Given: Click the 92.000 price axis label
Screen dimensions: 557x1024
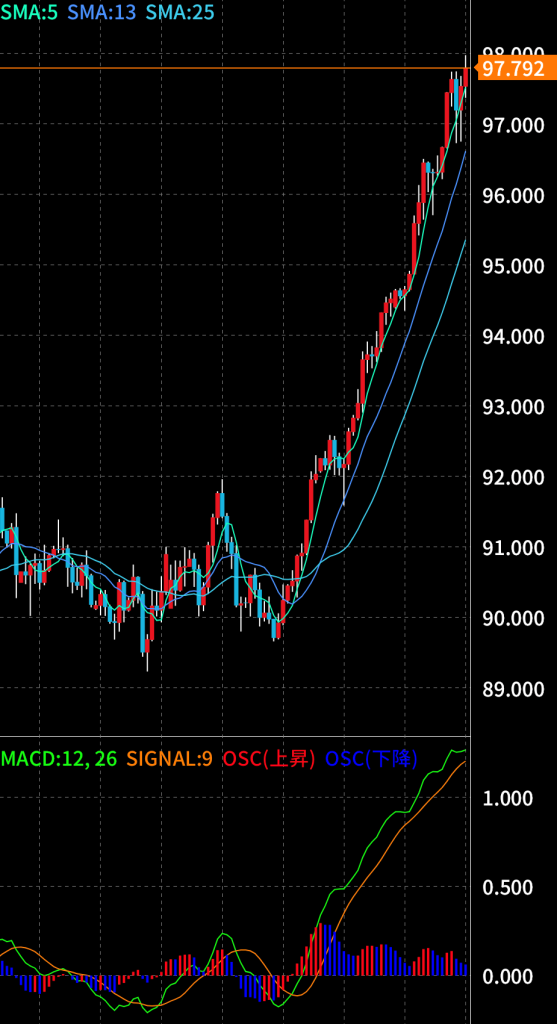Looking at the screenshot, I should tap(513, 477).
